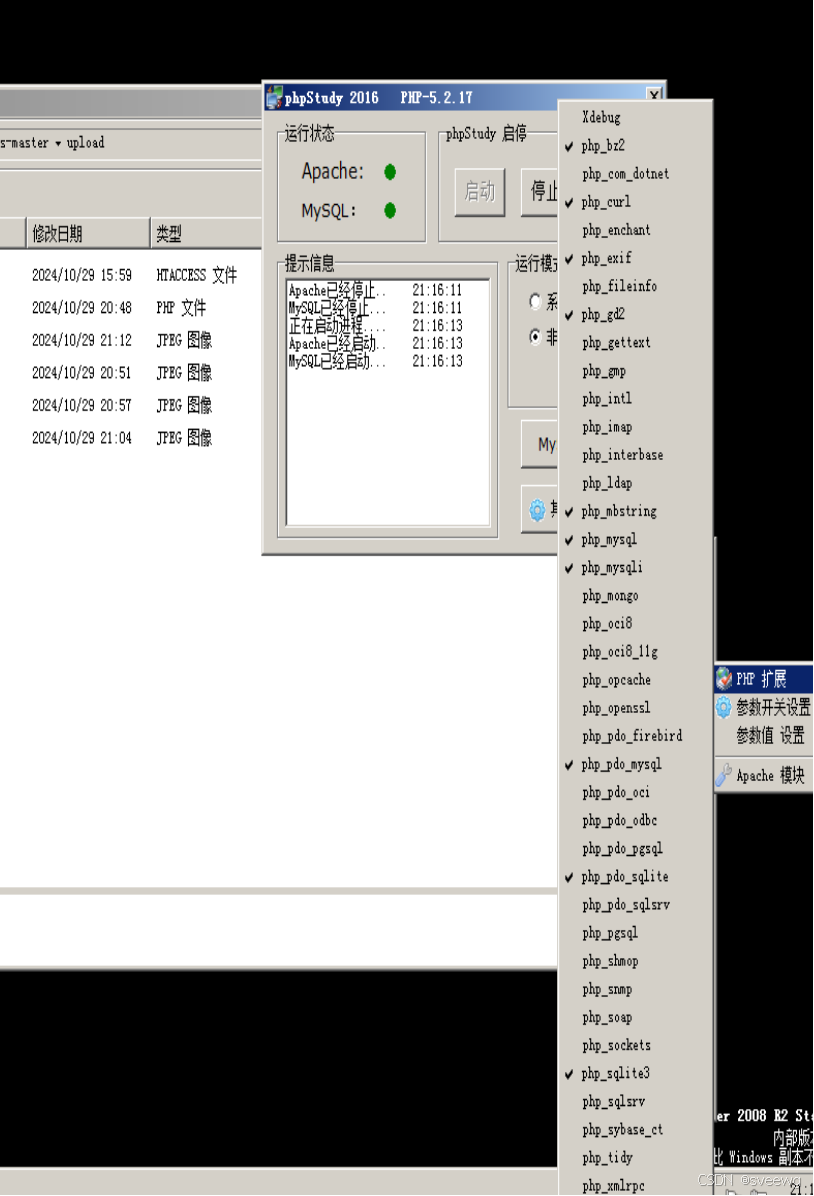814x1196 pixels.
Task: Enable Xdebug in the extensions menu
Action: 636,117
